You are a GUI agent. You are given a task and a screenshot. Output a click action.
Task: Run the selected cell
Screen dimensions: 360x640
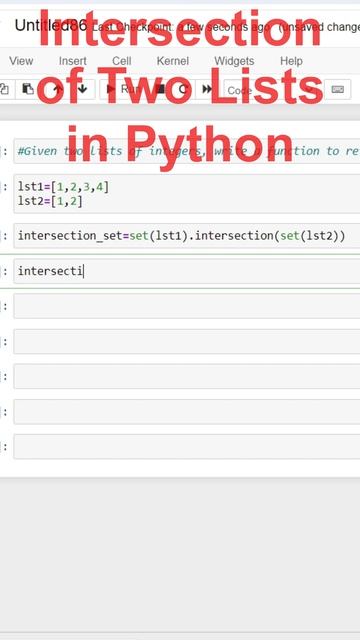coord(123,89)
